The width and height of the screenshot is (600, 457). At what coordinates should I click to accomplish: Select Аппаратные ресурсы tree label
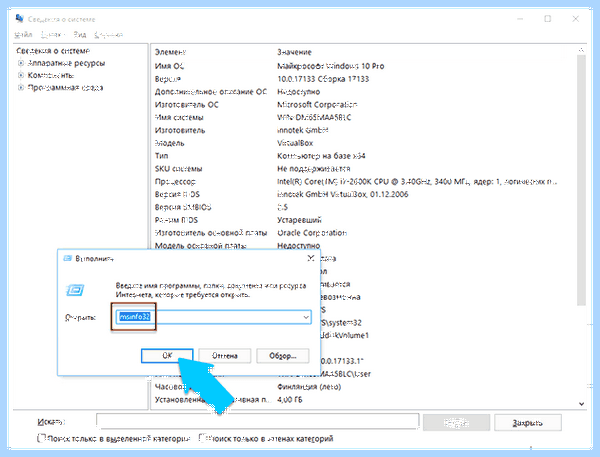tap(66, 63)
